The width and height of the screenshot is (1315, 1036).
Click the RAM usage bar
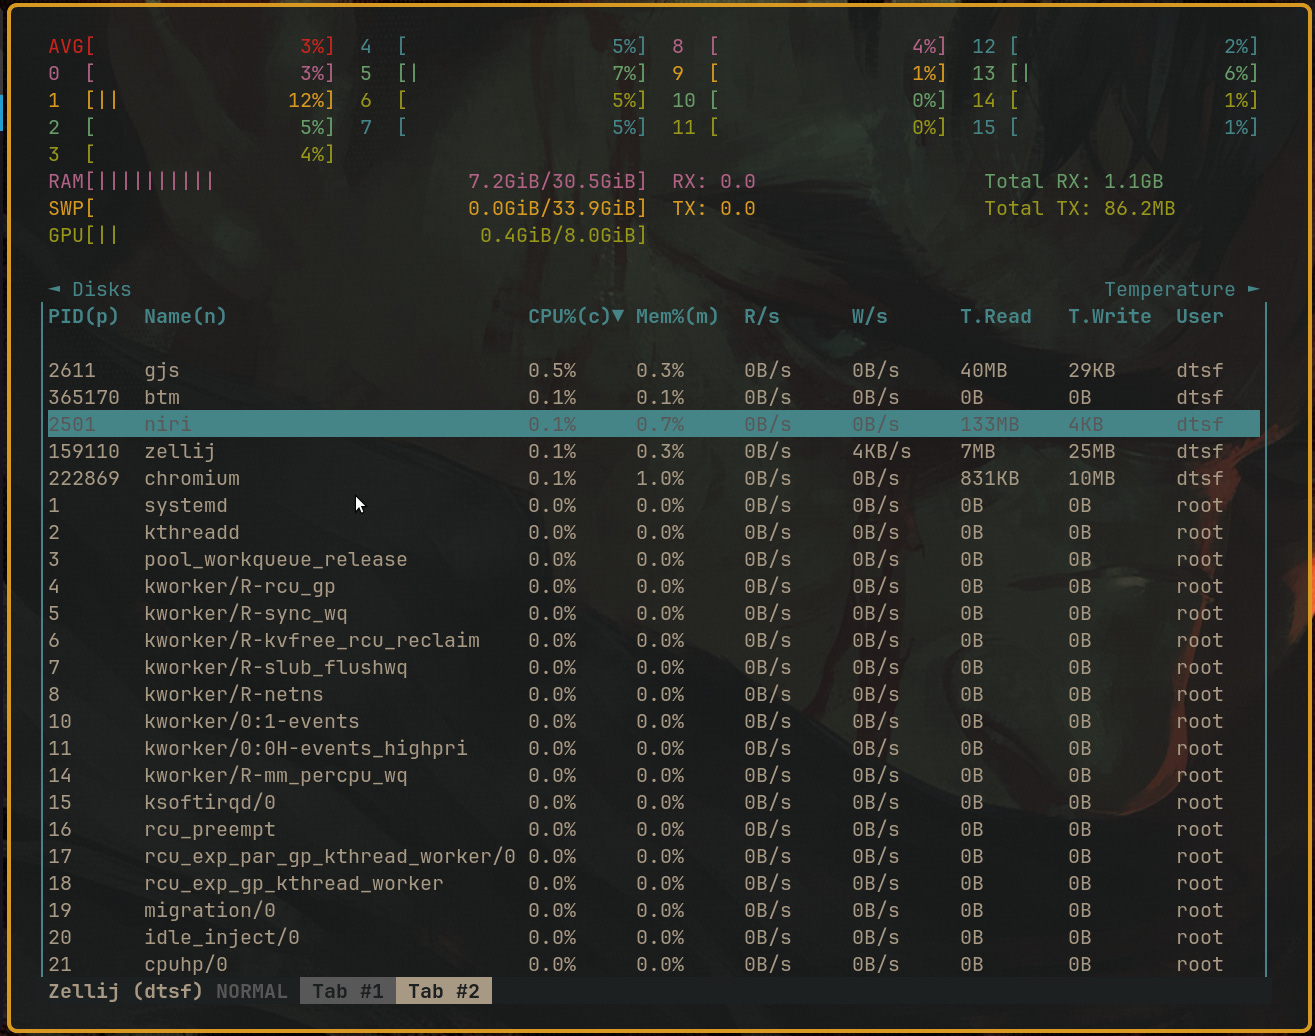click(x=347, y=182)
